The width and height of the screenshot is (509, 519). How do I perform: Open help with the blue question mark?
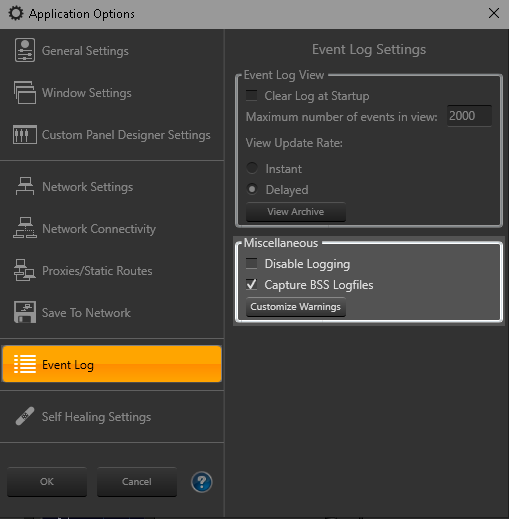pos(201,482)
